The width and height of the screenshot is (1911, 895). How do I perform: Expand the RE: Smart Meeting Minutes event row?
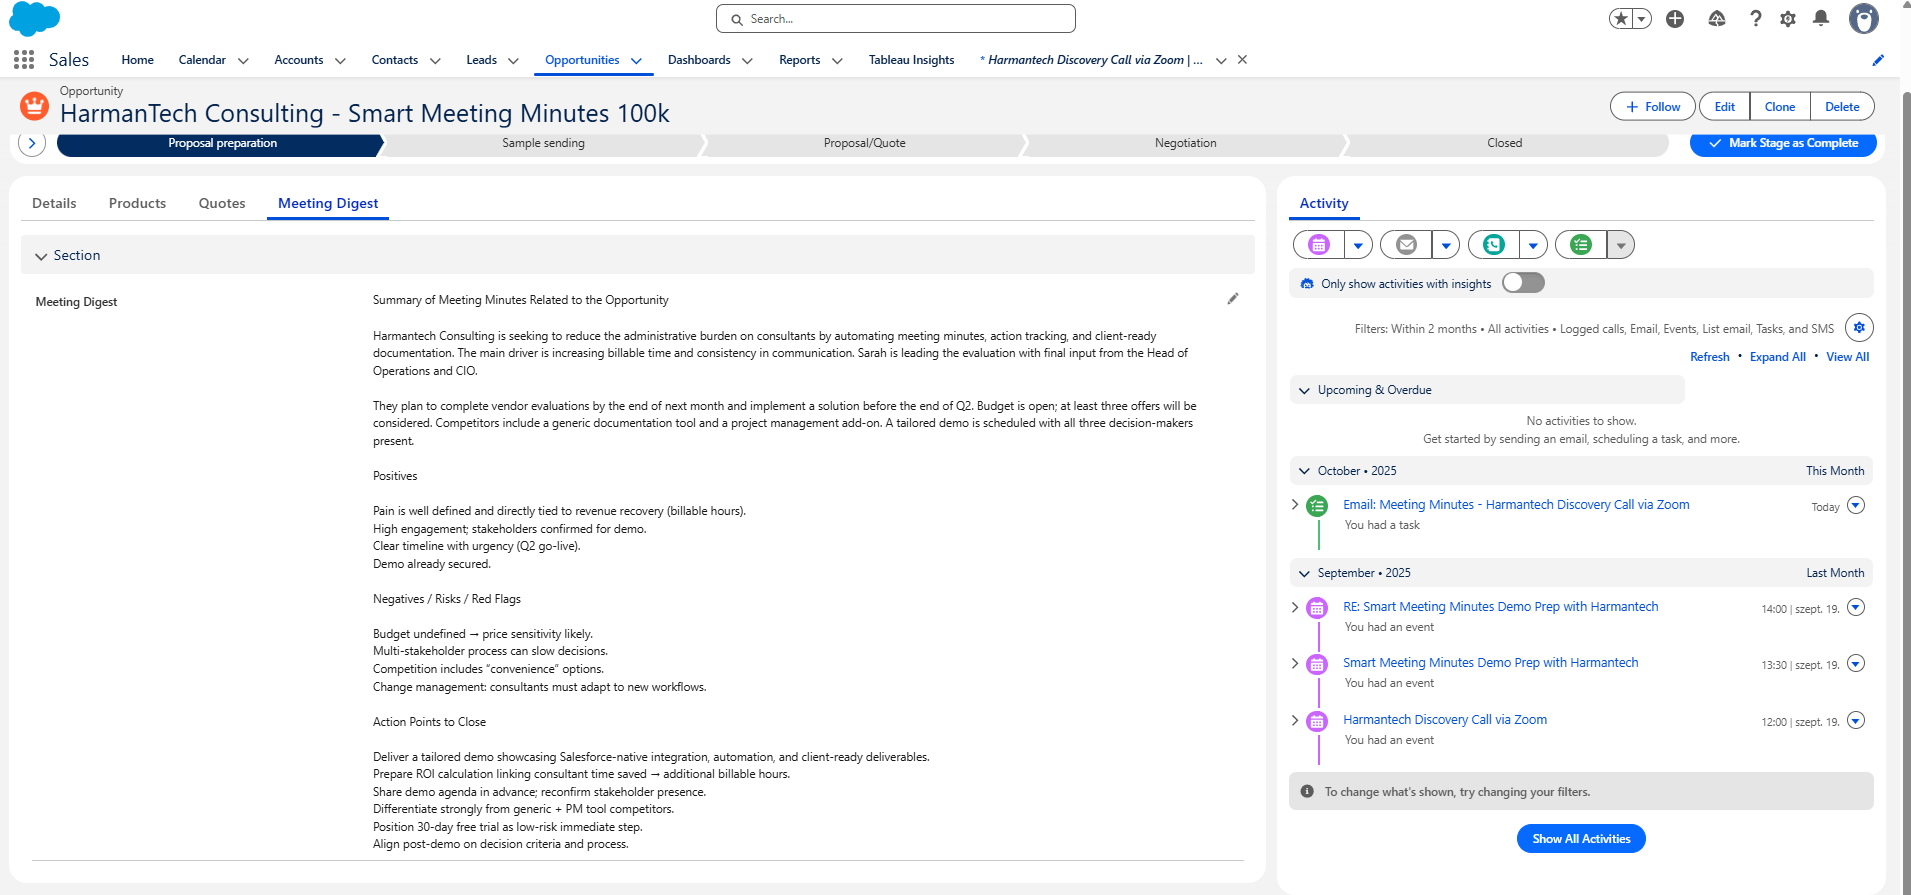point(1295,607)
